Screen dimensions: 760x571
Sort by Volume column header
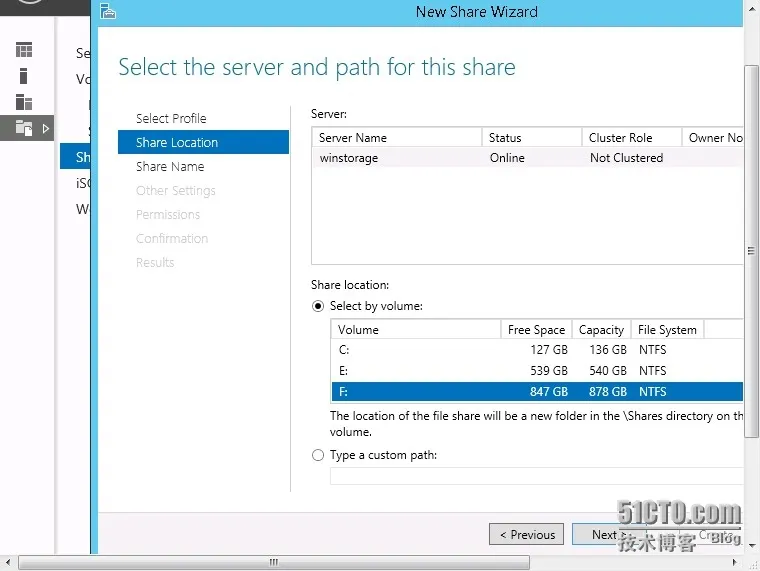click(416, 330)
